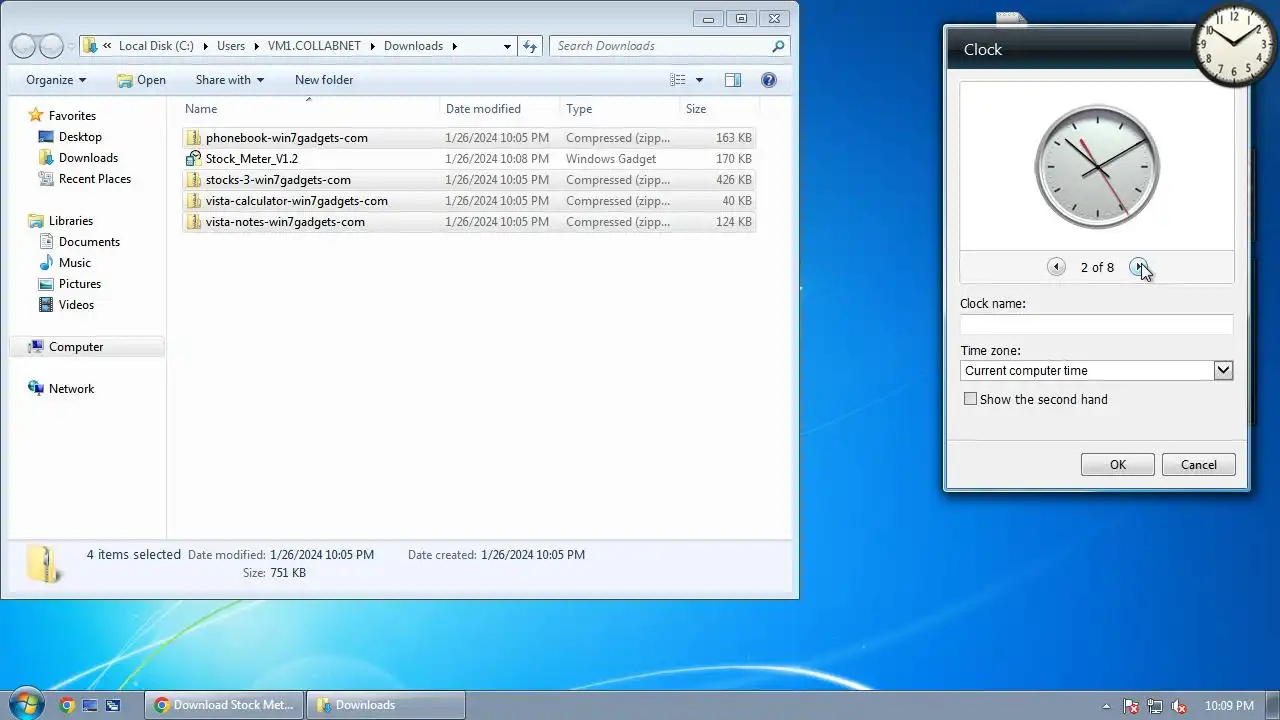Select Stock_Meter_V1.2 gadget file icon
The height and width of the screenshot is (720, 1280).
194,159
